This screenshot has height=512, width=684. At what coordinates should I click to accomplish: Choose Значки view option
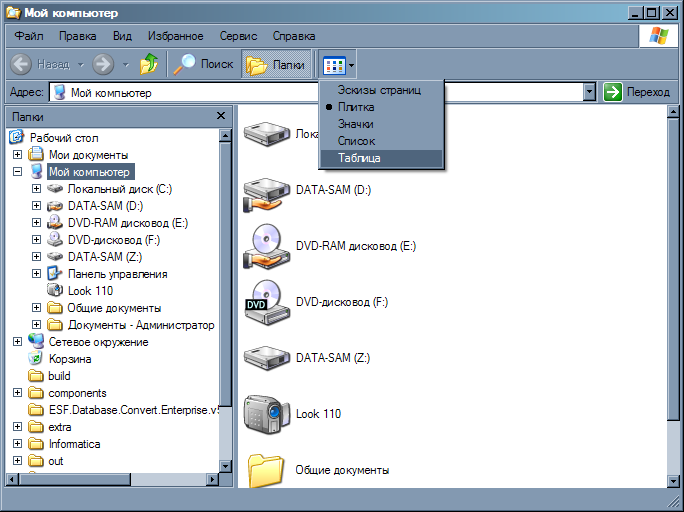pyautogui.click(x=381, y=124)
